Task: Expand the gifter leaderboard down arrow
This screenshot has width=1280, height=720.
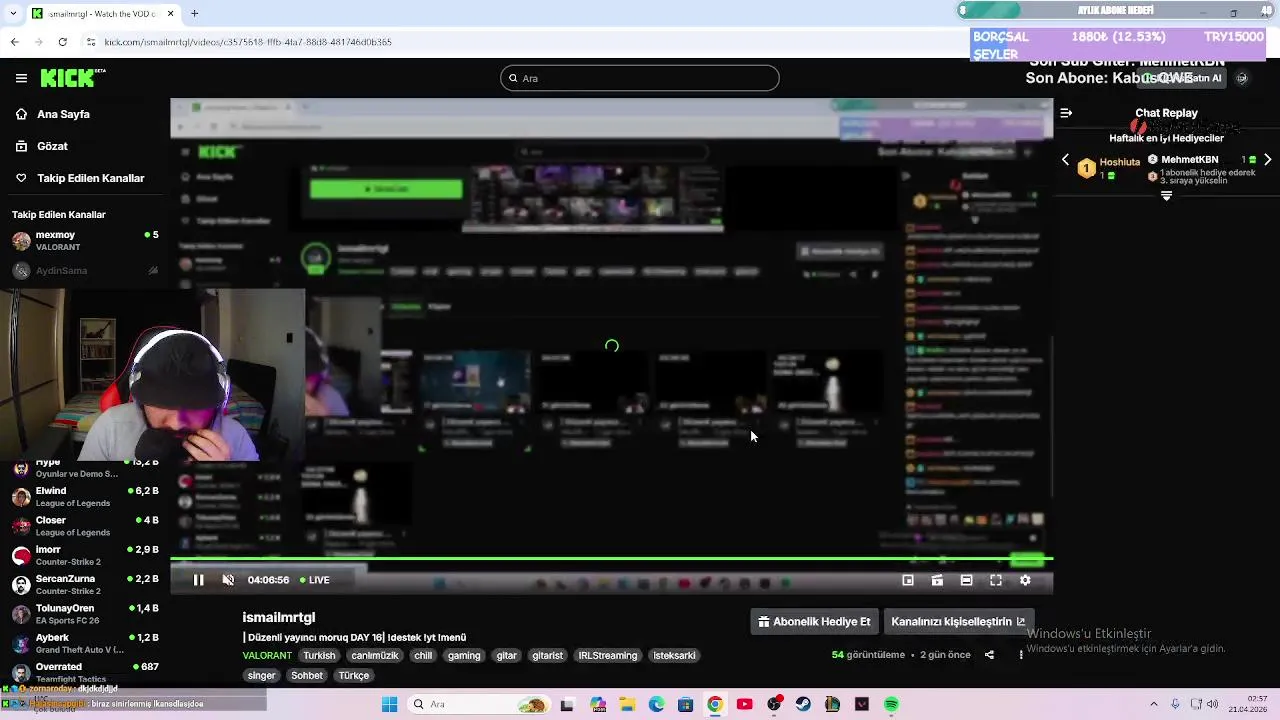Action: point(1166,196)
